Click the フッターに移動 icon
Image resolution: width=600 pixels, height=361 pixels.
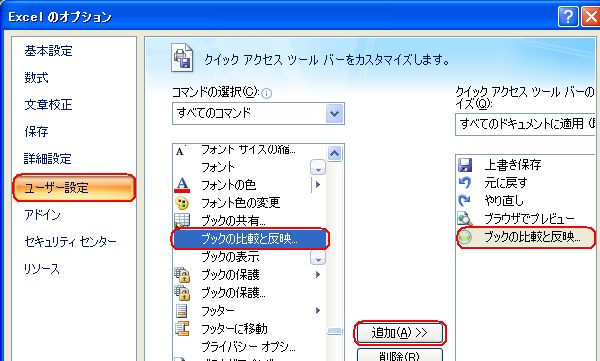coord(182,328)
